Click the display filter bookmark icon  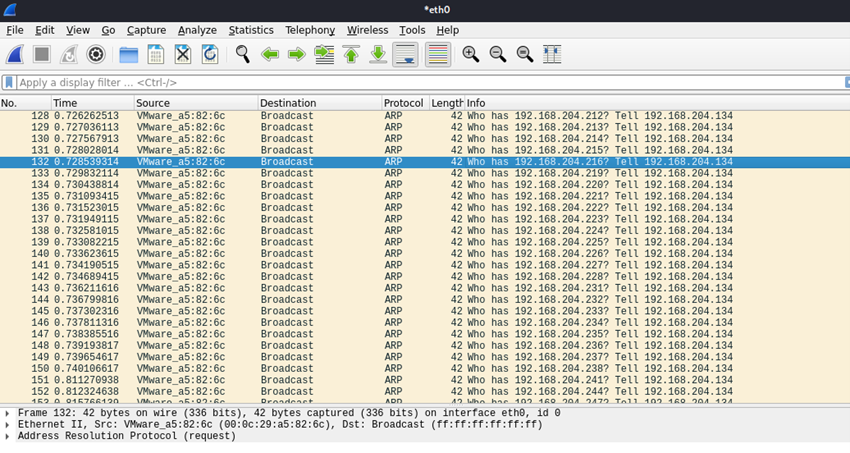(9, 83)
